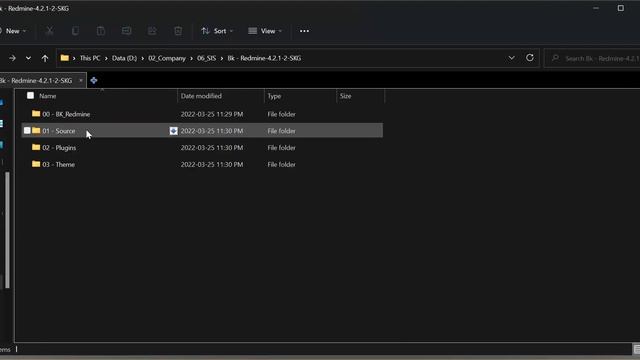Image resolution: width=640 pixels, height=360 pixels.
Task: Click the Share icon in toolbar
Action: click(x=152, y=31)
